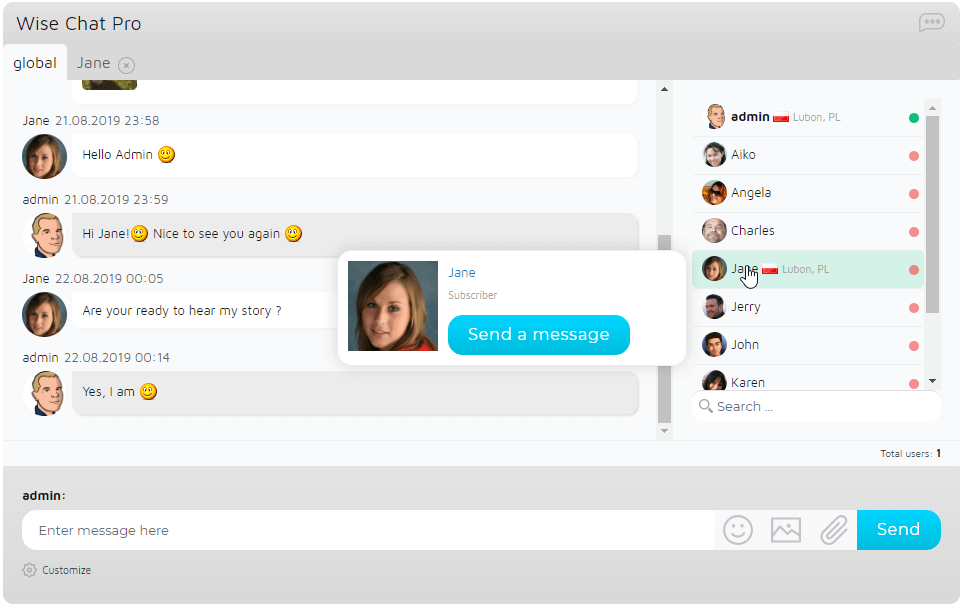The height and width of the screenshot is (607, 964).
Task: Switch to the global chat tab
Action: click(35, 63)
